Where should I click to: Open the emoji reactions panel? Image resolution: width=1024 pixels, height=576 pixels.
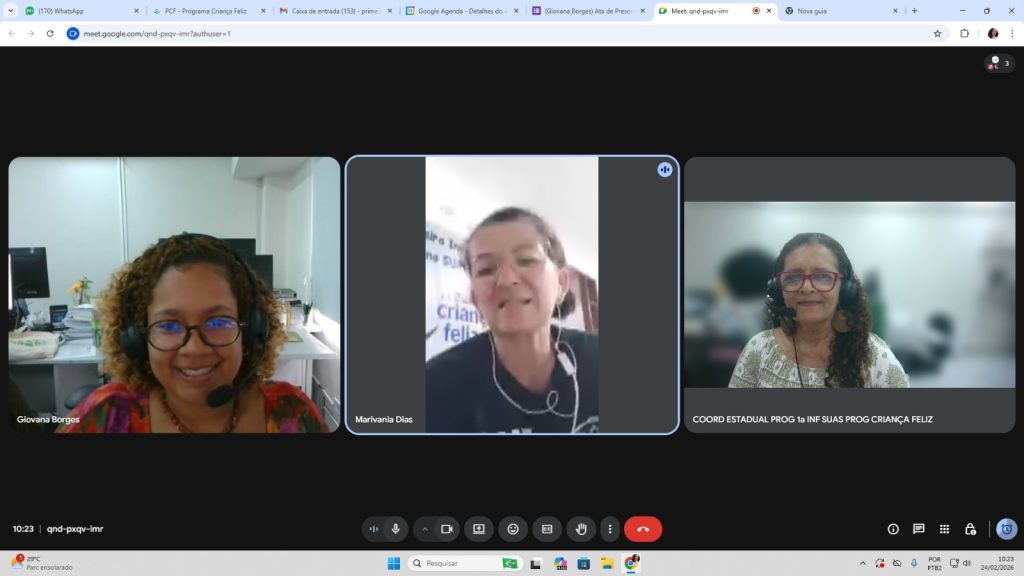[513, 529]
